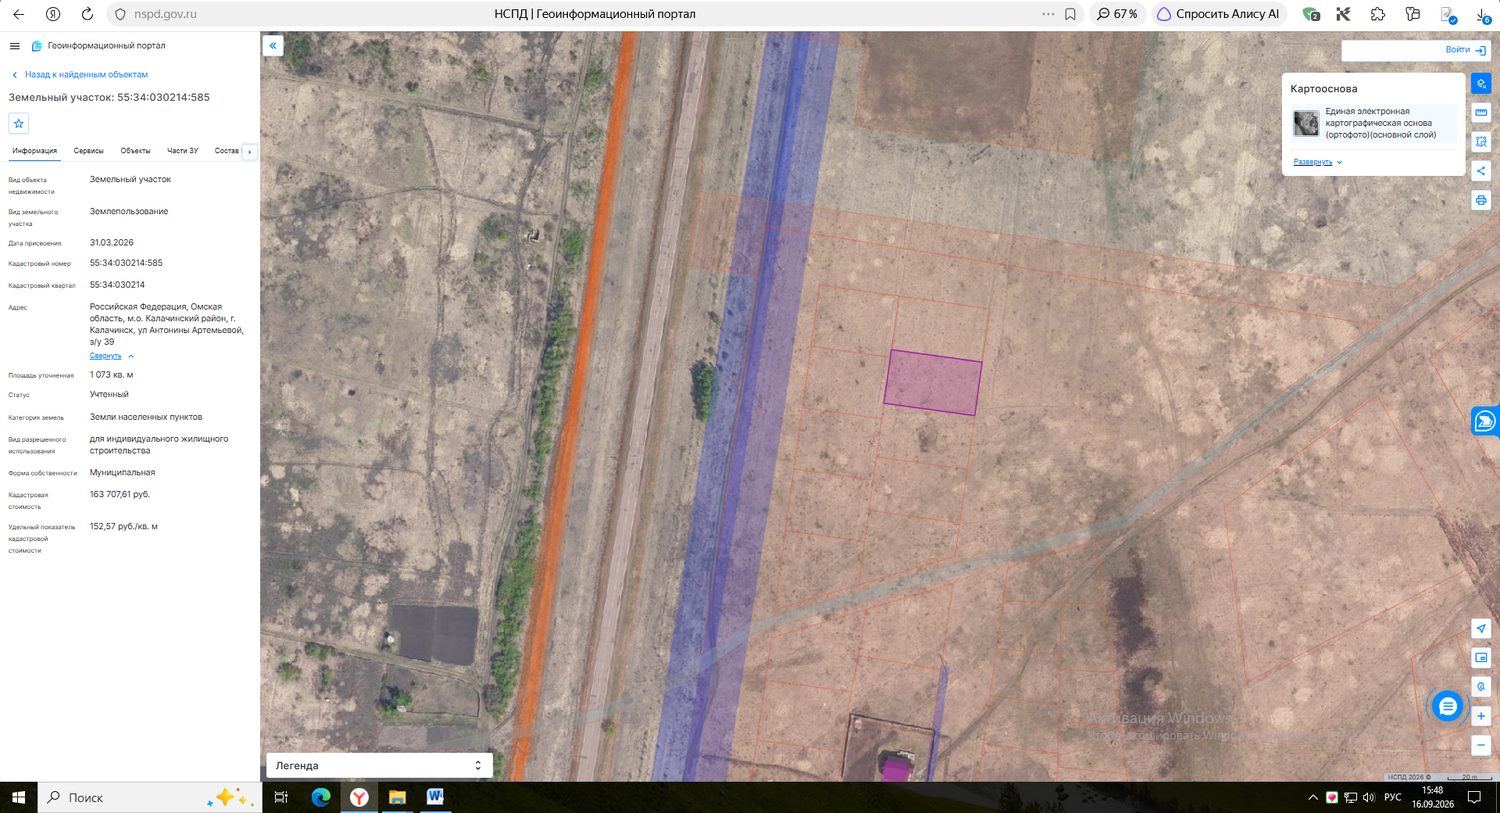Bookmark this page in the address bar

pos(1070,14)
